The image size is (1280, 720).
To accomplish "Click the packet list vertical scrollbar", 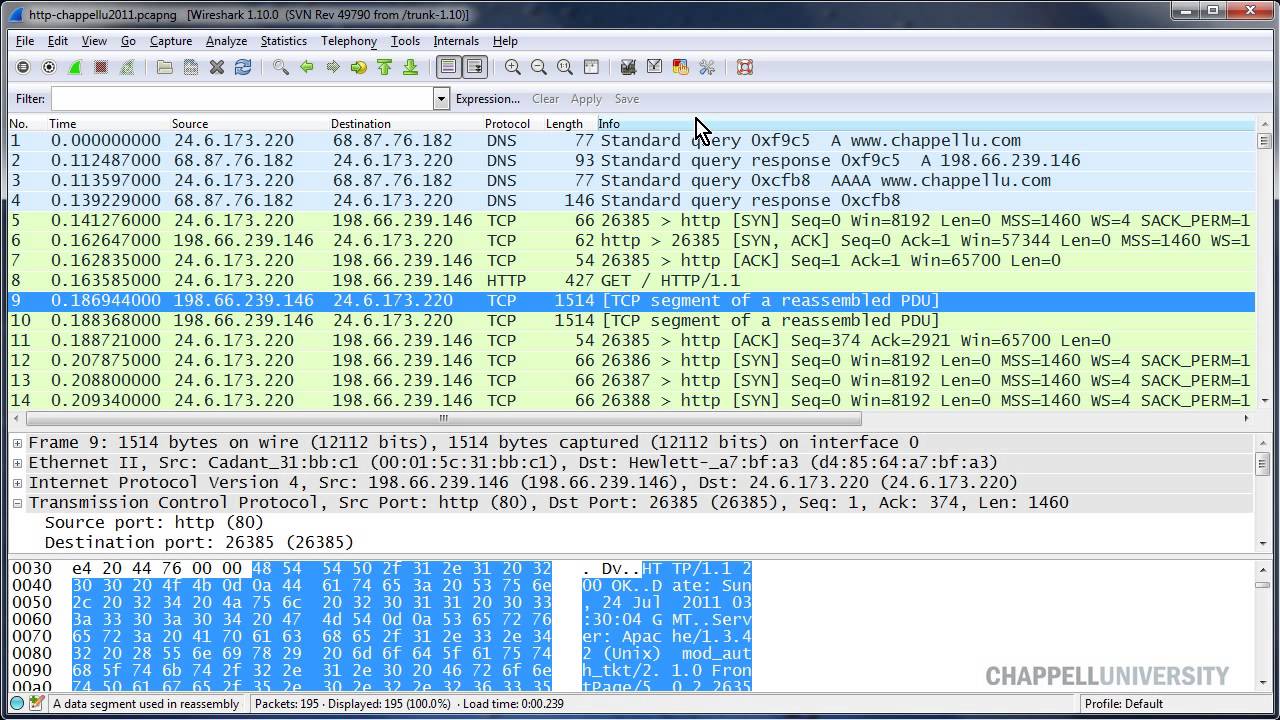I will [1264, 141].
